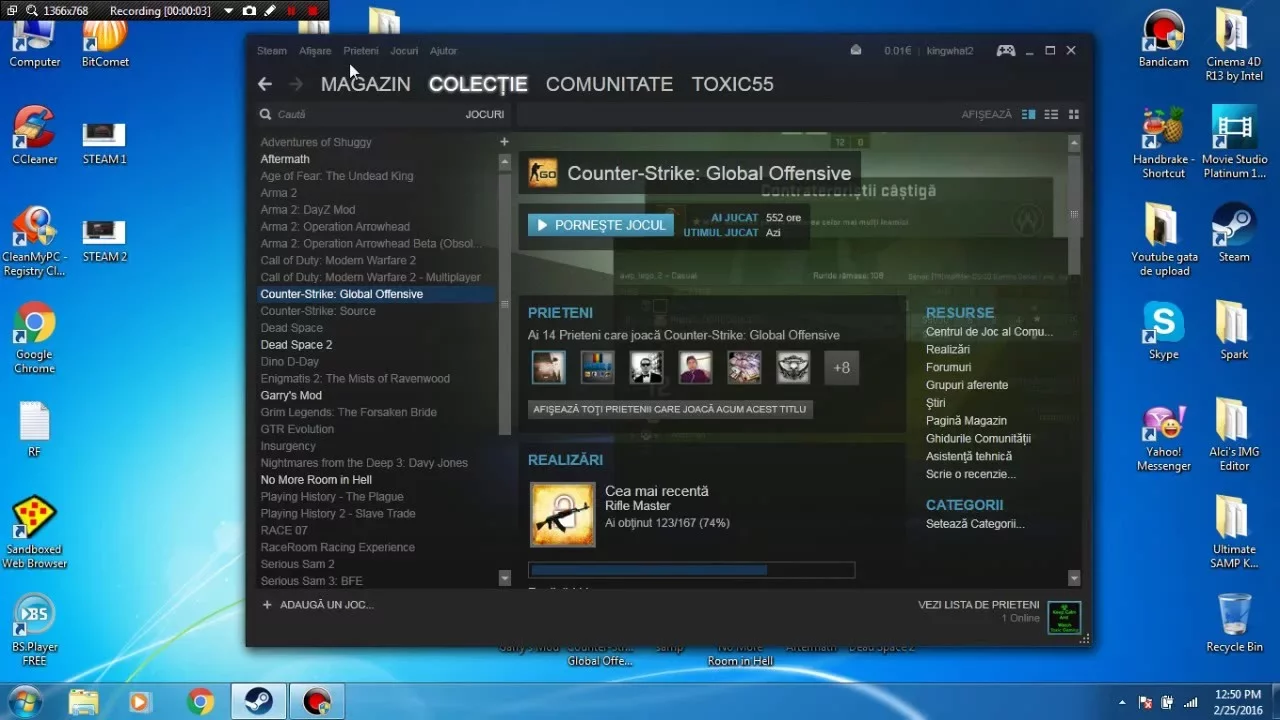
Task: Show hidden tray icons arrow
Action: [1122, 702]
